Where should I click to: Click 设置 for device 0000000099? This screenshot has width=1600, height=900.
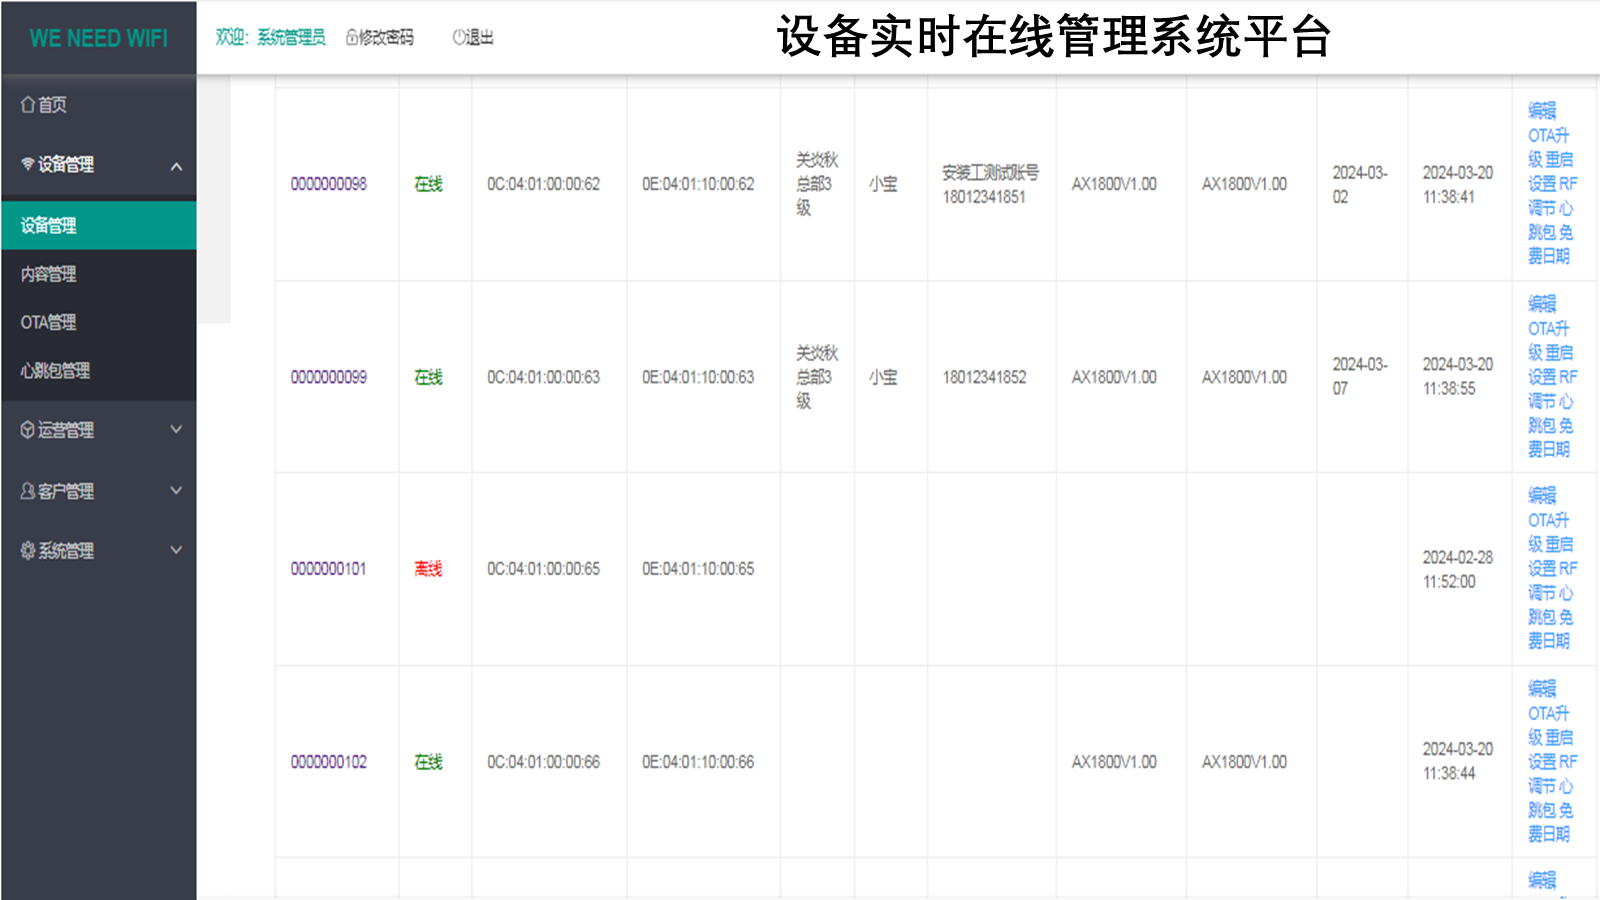click(1542, 377)
